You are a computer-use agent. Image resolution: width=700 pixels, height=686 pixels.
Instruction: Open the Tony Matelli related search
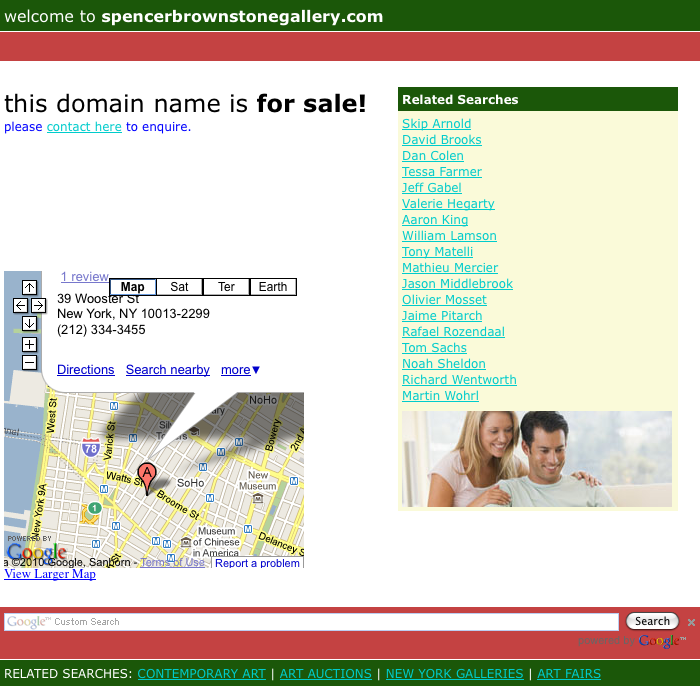tap(437, 252)
